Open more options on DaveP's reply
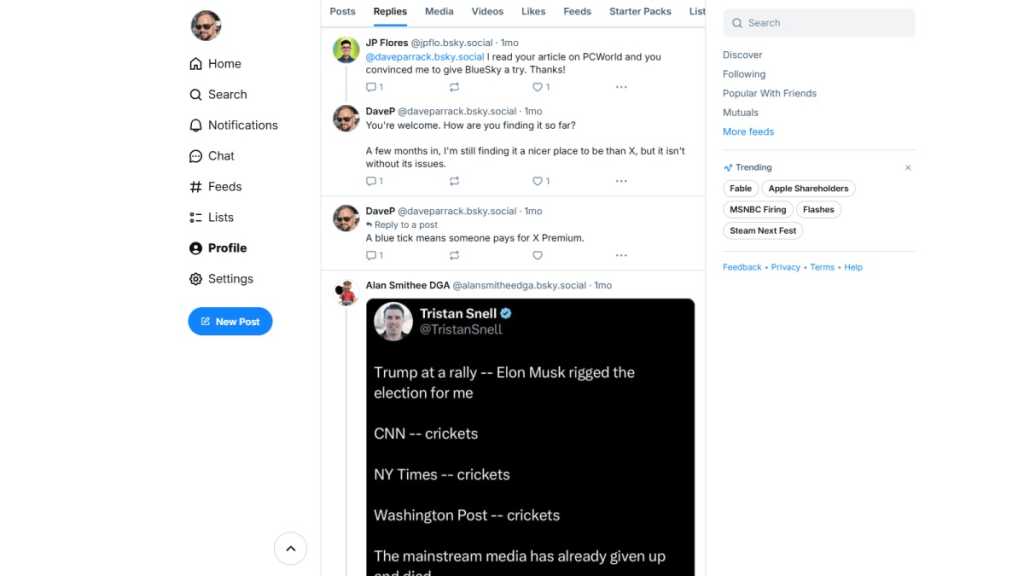This screenshot has height=576, width=1024. coord(622,181)
